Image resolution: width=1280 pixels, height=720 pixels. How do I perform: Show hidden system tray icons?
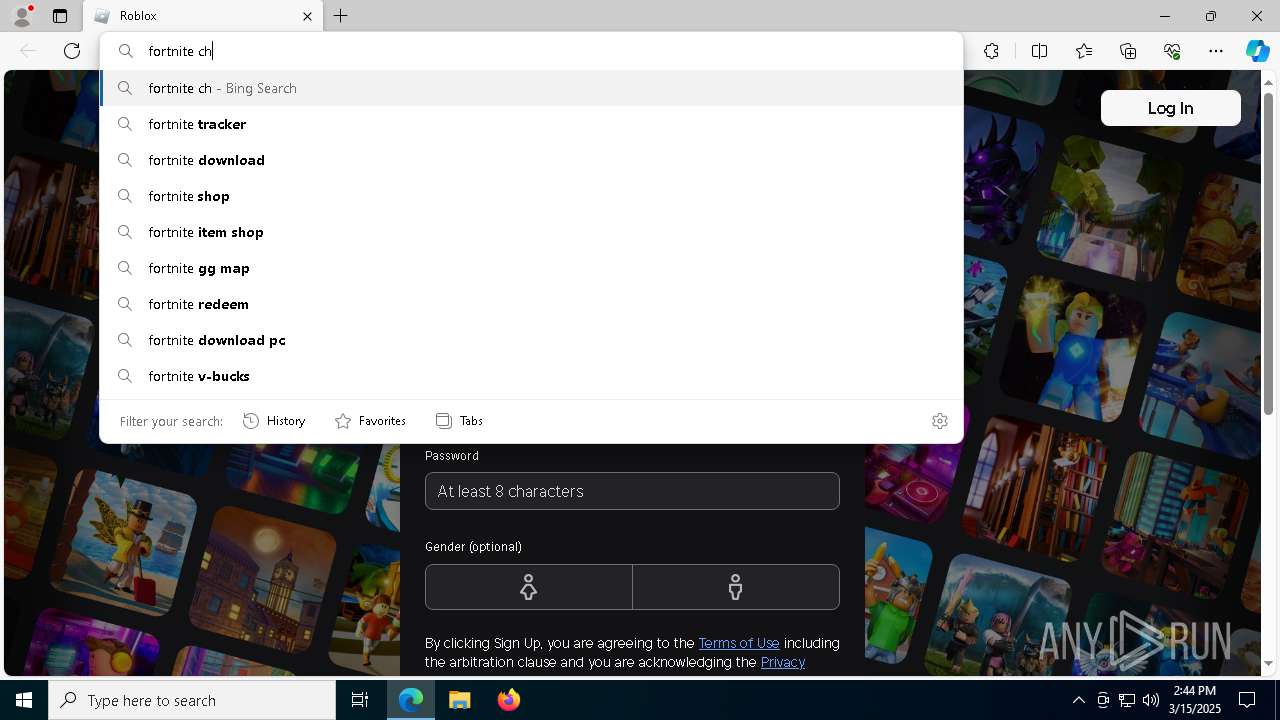click(1078, 700)
